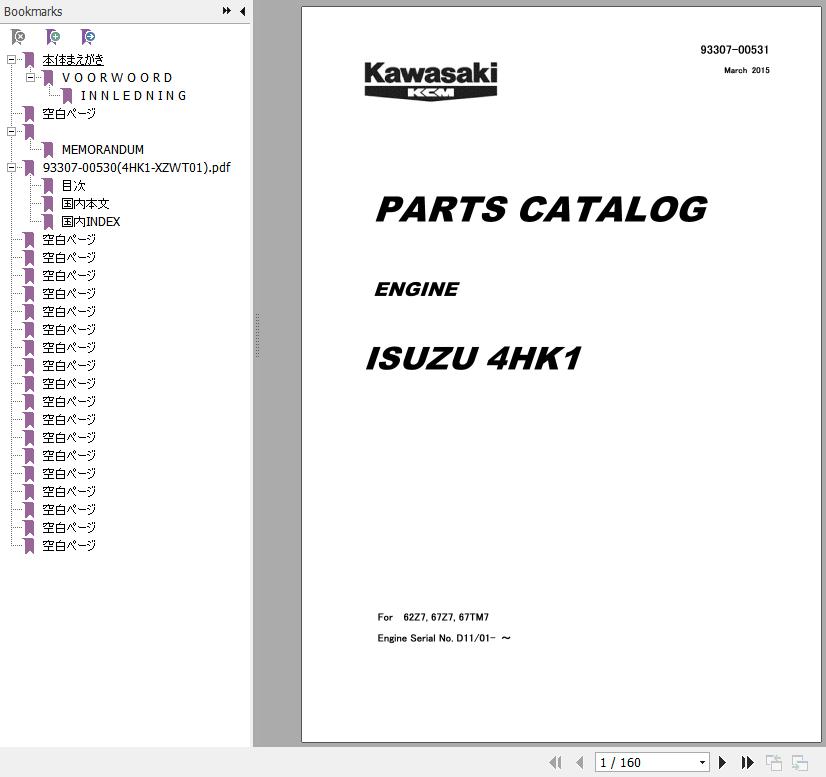Jump to the last page
Image resolution: width=826 pixels, height=777 pixels.
748,762
